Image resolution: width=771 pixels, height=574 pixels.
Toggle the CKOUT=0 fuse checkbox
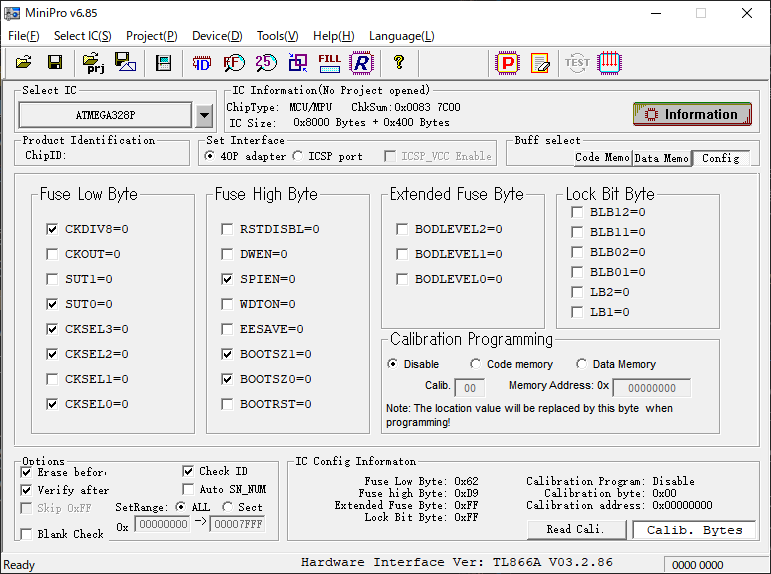tap(52, 254)
